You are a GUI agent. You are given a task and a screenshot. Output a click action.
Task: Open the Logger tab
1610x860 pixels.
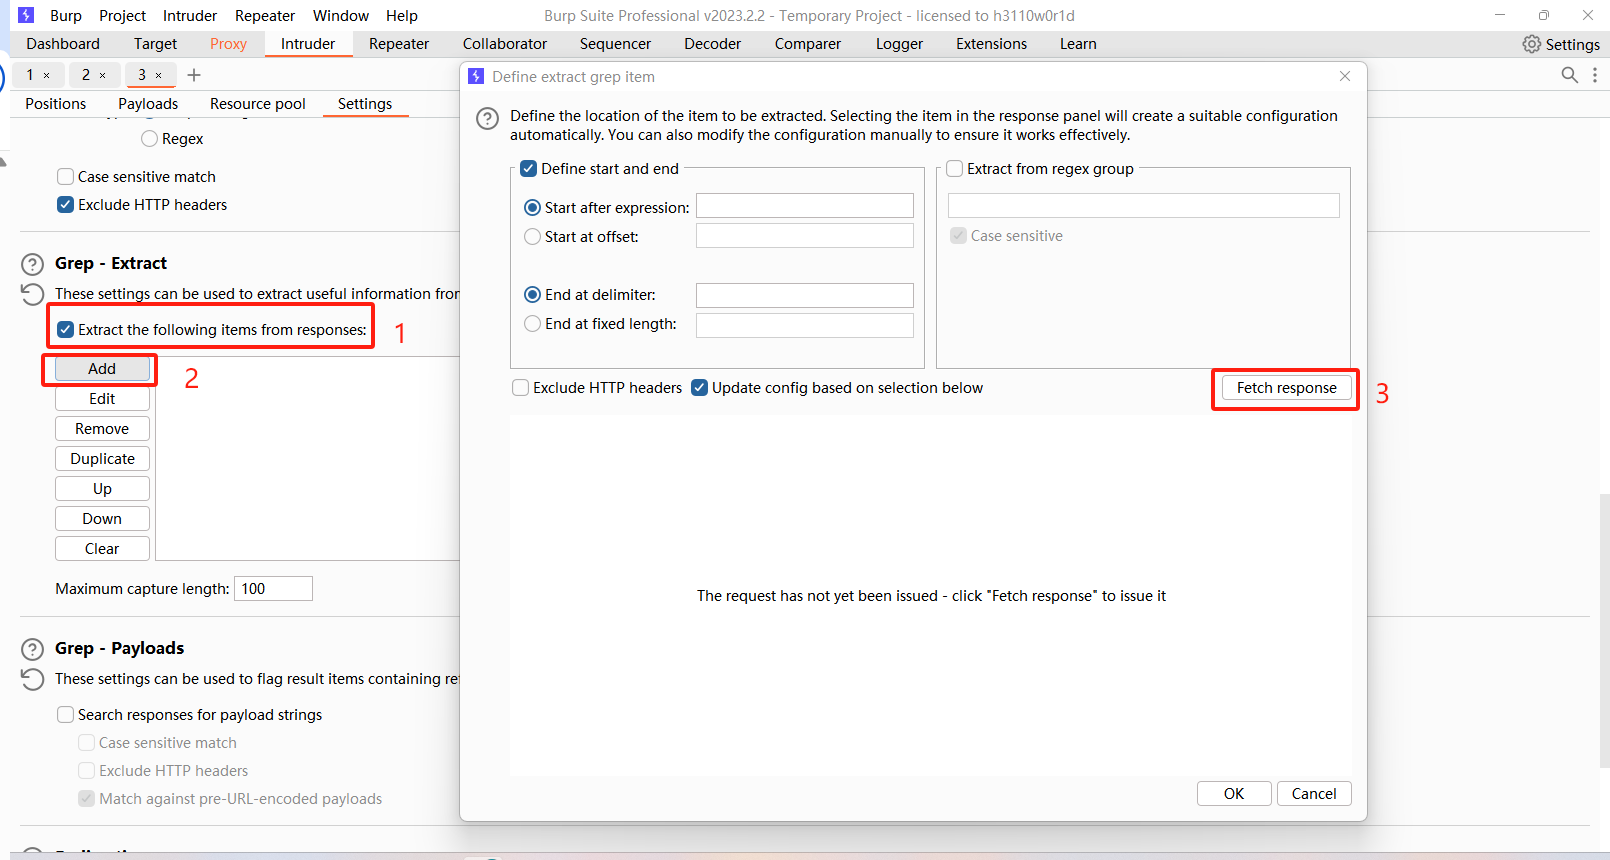point(899,44)
